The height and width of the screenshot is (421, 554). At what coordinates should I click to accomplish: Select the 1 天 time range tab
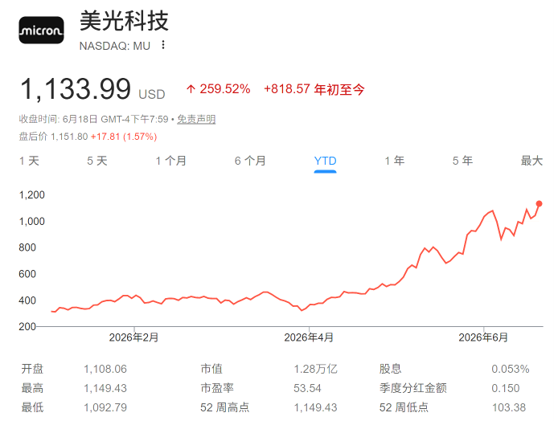[x=29, y=161]
